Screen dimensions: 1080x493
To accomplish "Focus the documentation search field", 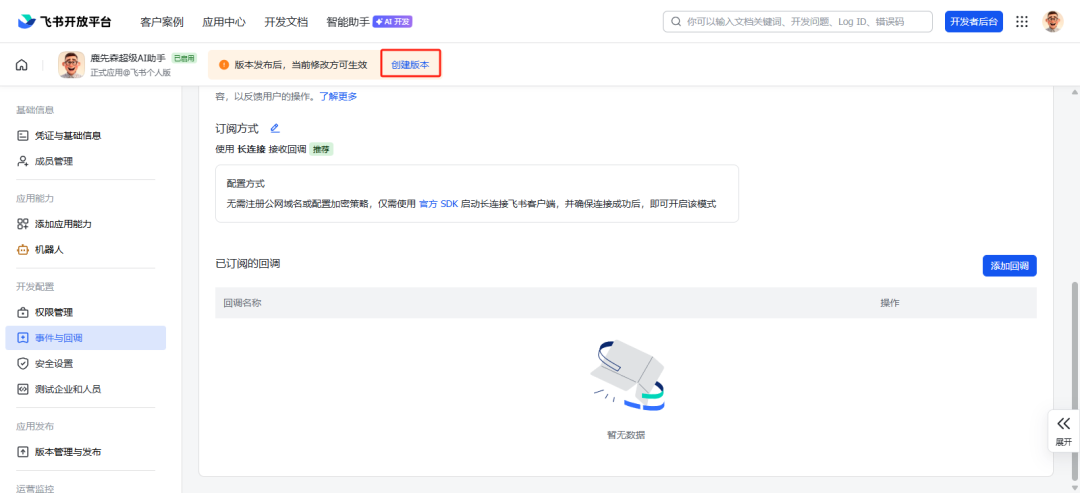I will tap(798, 21).
